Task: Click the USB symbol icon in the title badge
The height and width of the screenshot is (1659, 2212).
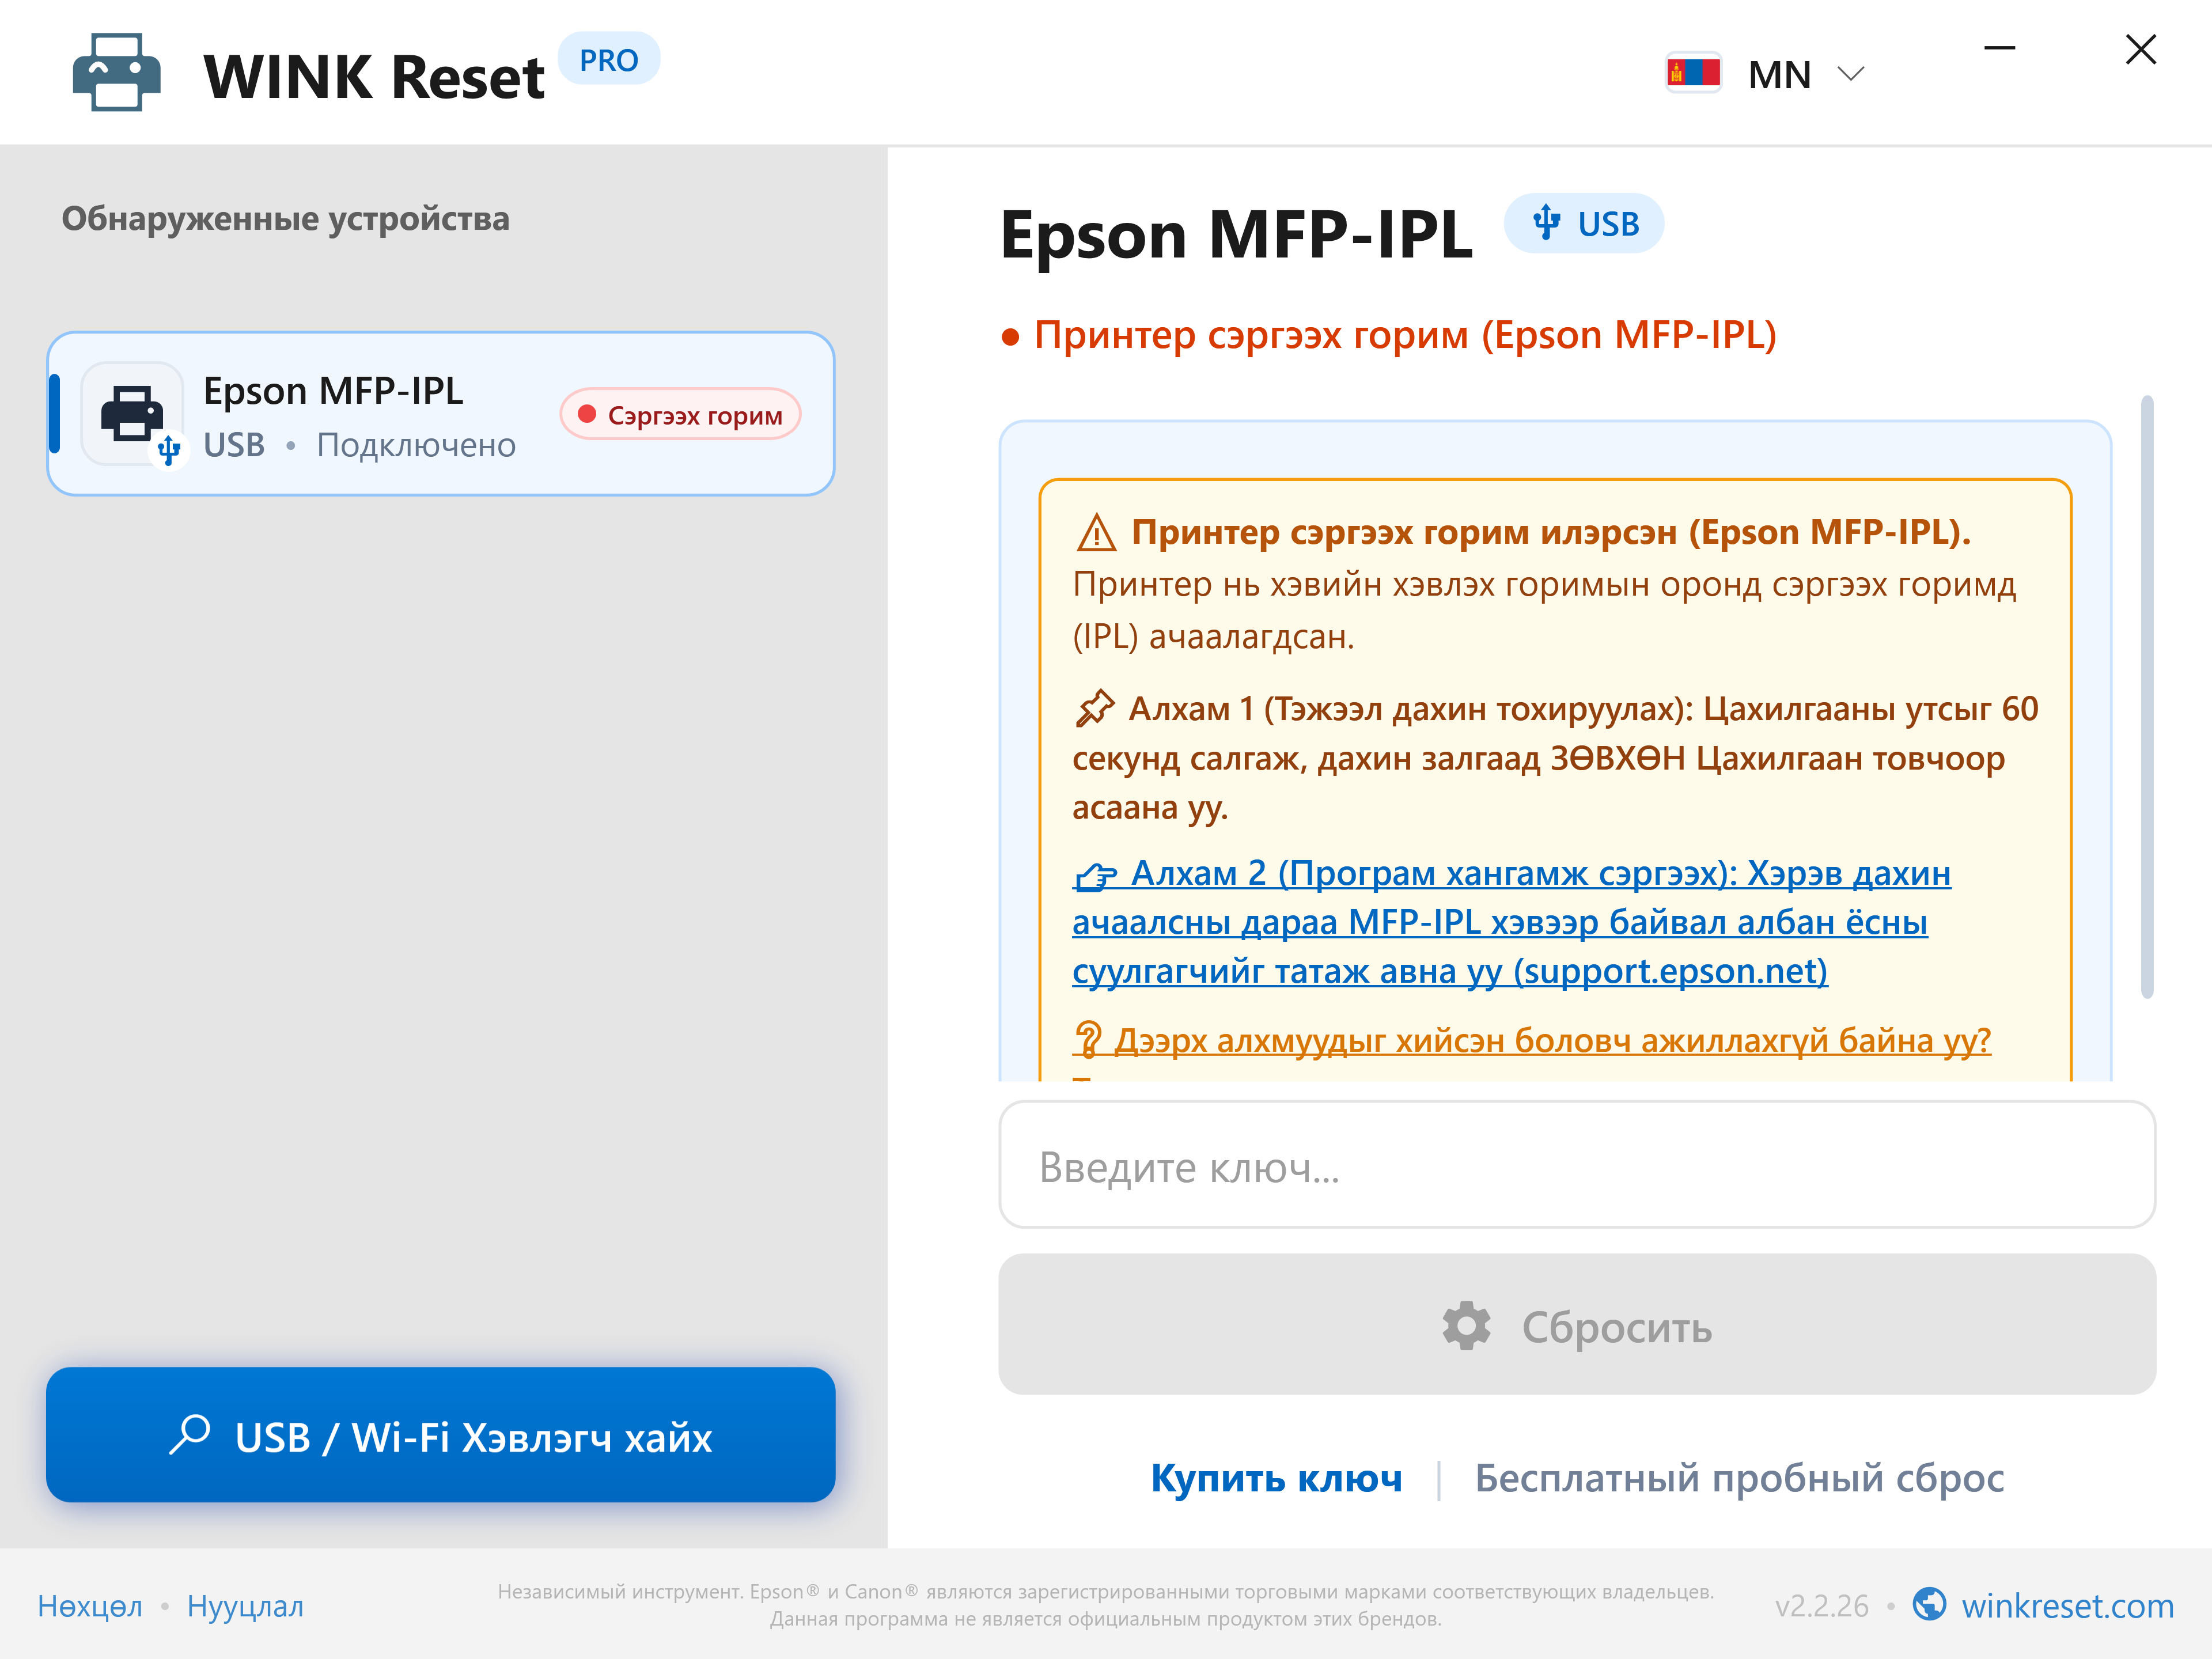Action: [x=1546, y=223]
